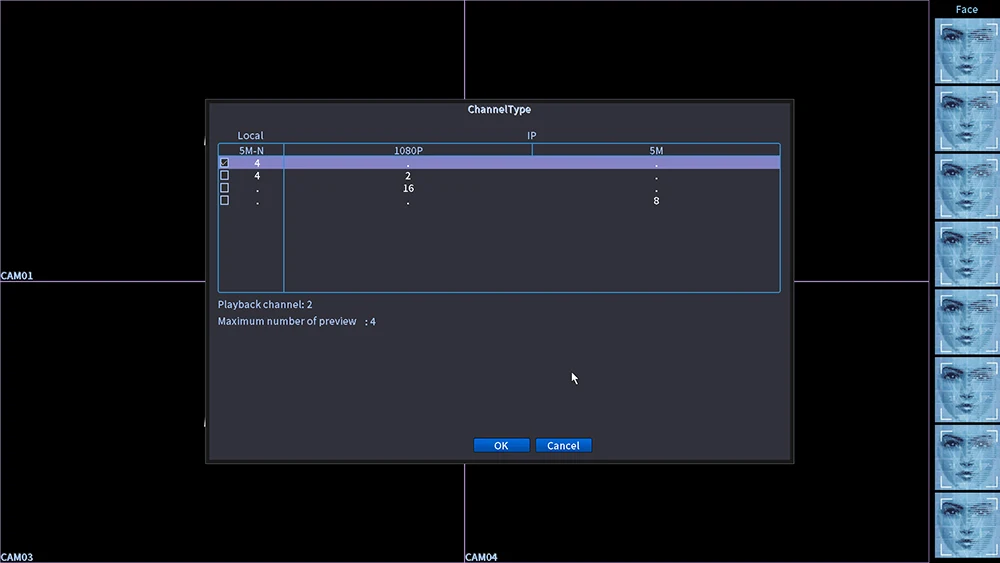Click the Playback channel: 2 label
The width and height of the screenshot is (1000, 563).
pyautogui.click(x=265, y=305)
